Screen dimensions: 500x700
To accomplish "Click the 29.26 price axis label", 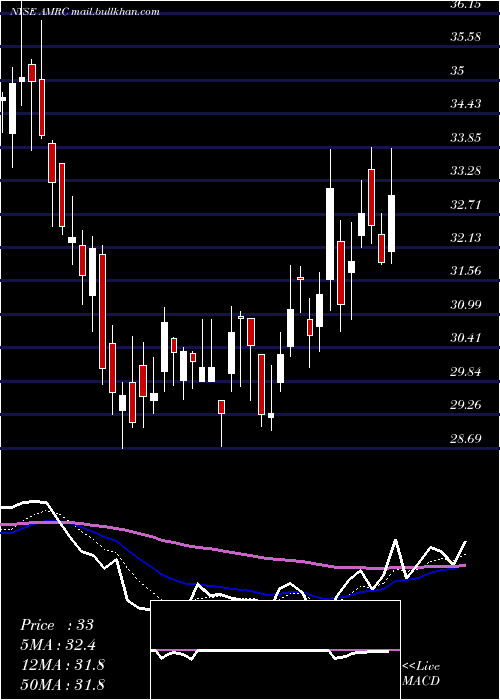I will coord(465,405).
